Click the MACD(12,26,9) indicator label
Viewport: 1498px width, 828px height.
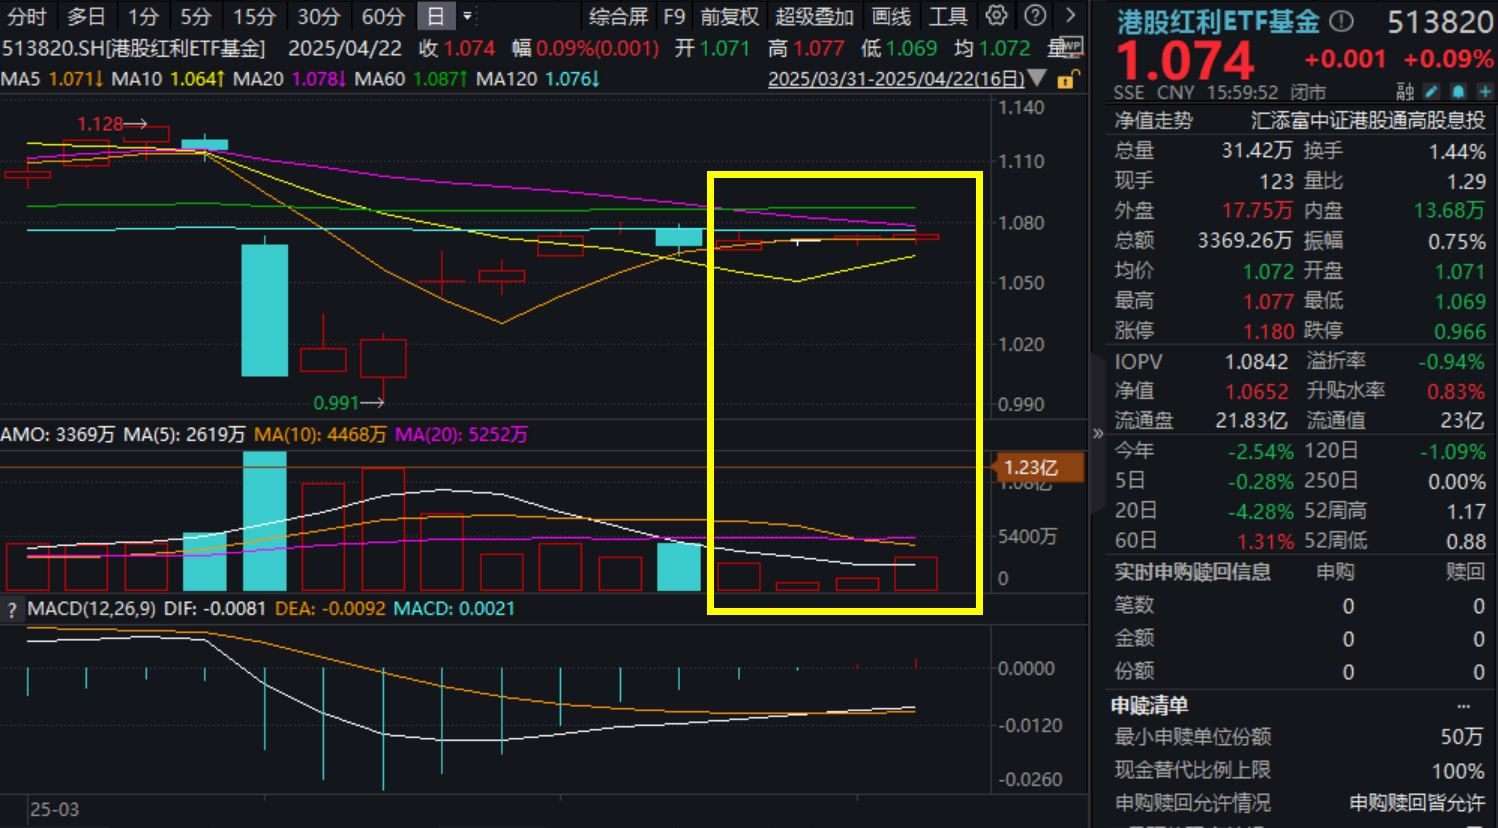tap(92, 608)
